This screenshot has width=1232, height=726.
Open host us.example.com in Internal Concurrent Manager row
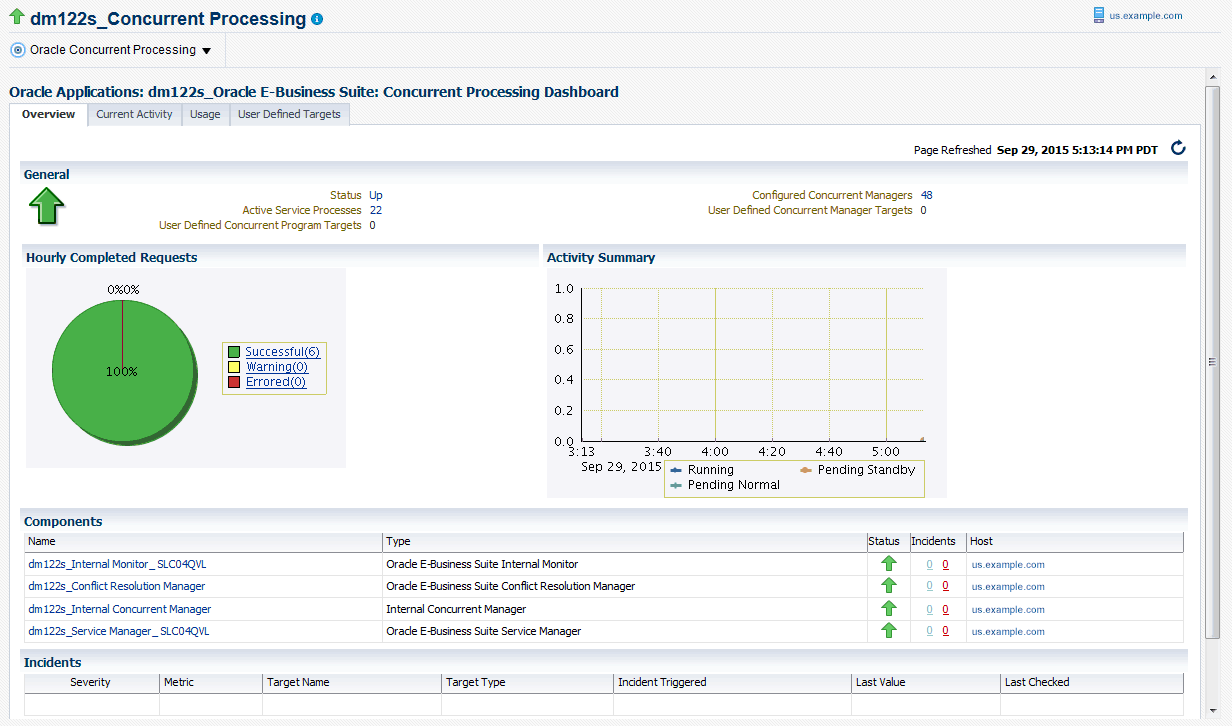click(x=1008, y=609)
